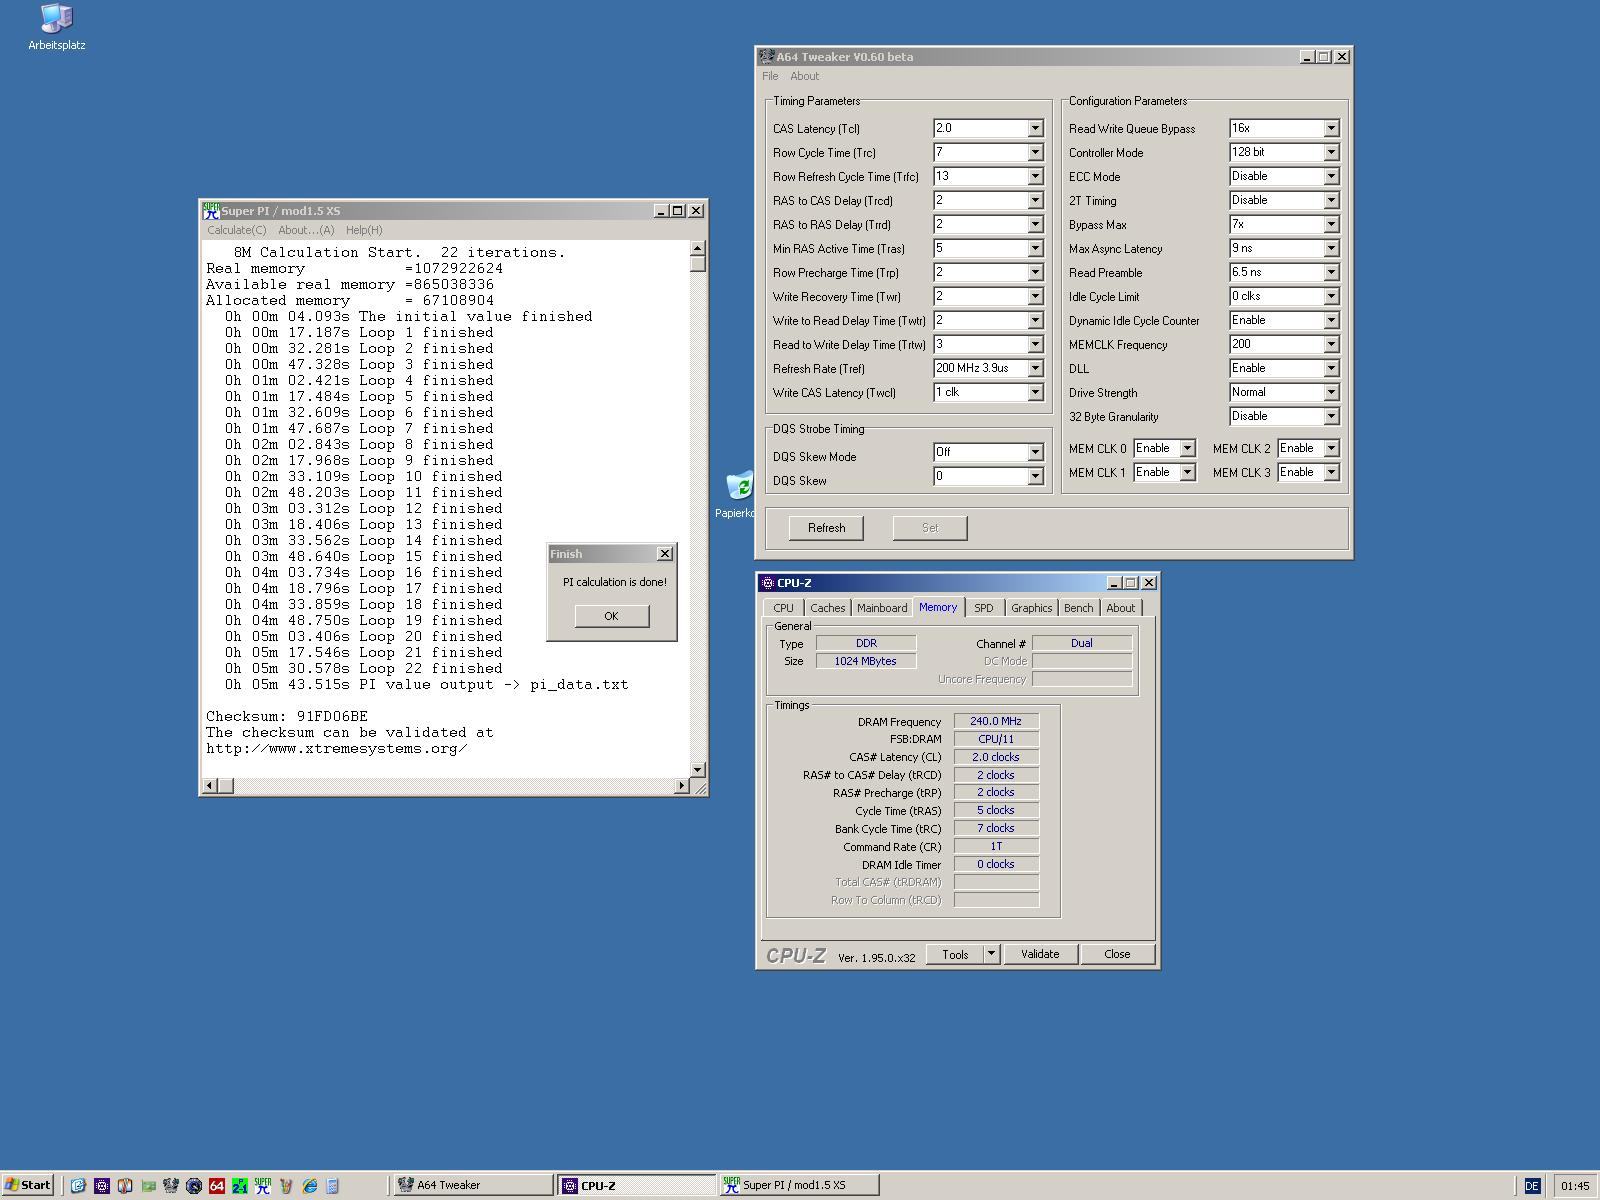Open the DQS Skew value dropdown
The width and height of the screenshot is (1600, 1200).
pyautogui.click(x=1035, y=476)
